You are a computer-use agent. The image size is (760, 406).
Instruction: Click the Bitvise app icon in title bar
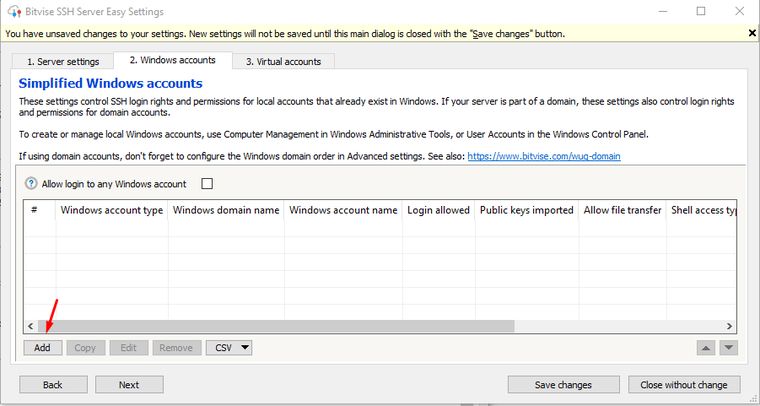[x=15, y=11]
